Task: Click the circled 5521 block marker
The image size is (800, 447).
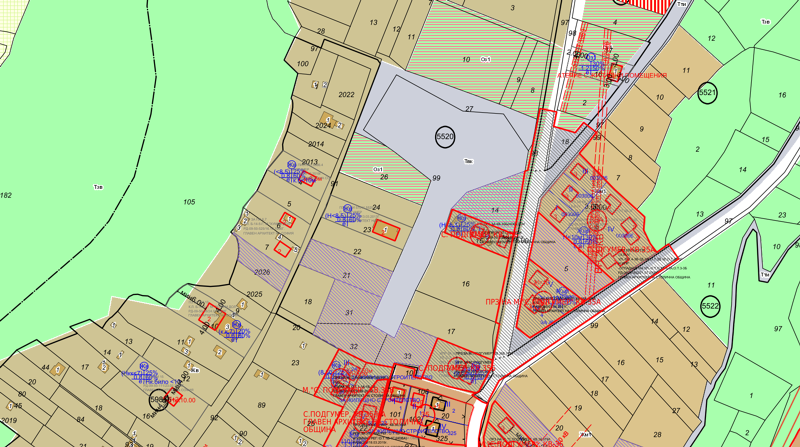Action: coord(708,93)
